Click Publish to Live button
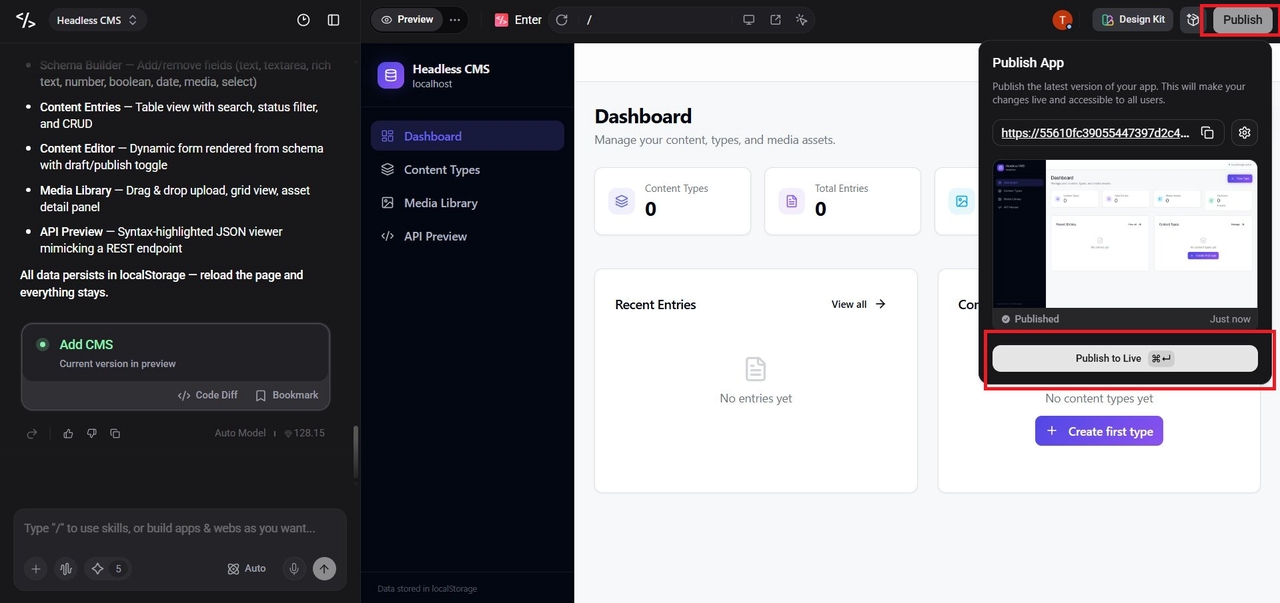This screenshot has height=603, width=1280. pos(1125,358)
